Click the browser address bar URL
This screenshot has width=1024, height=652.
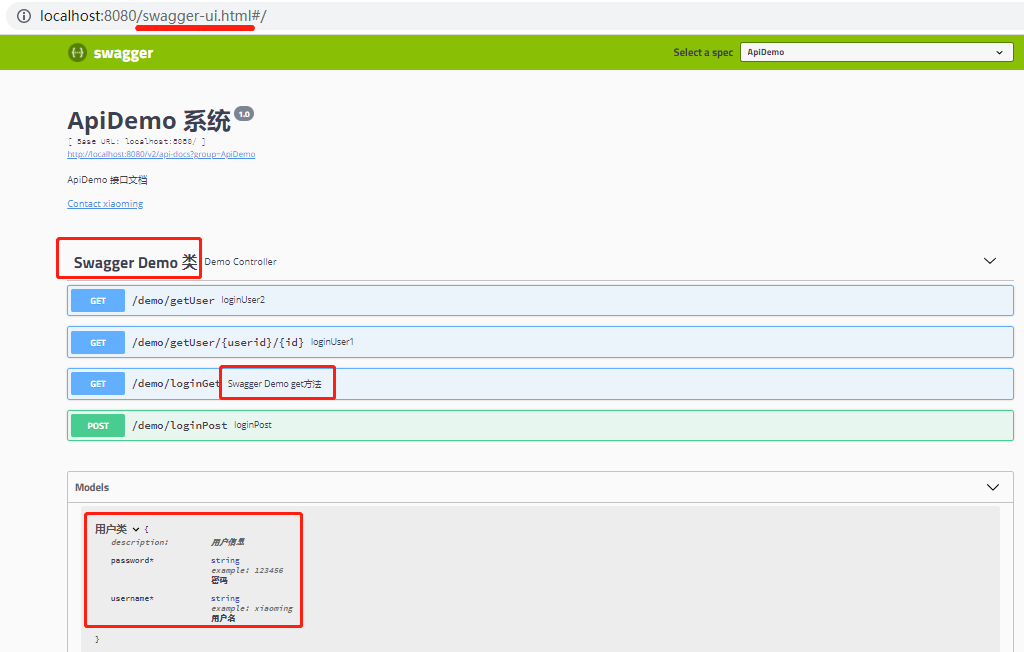tap(153, 16)
